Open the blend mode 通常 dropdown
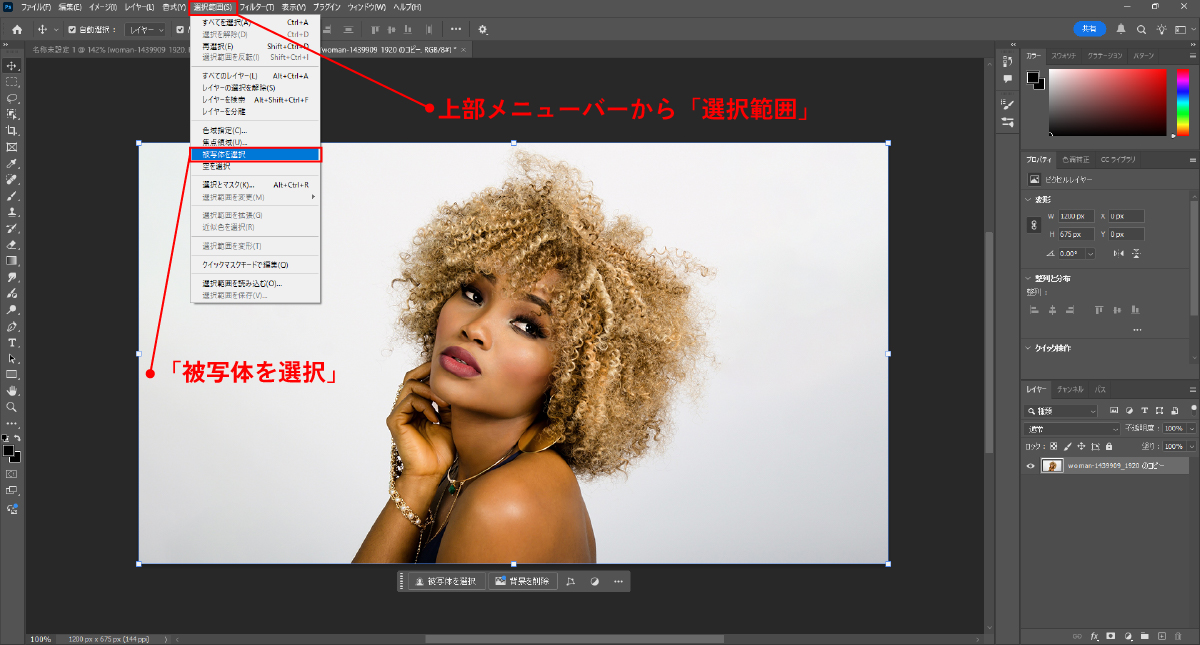1200x645 pixels. pyautogui.click(x=1070, y=428)
